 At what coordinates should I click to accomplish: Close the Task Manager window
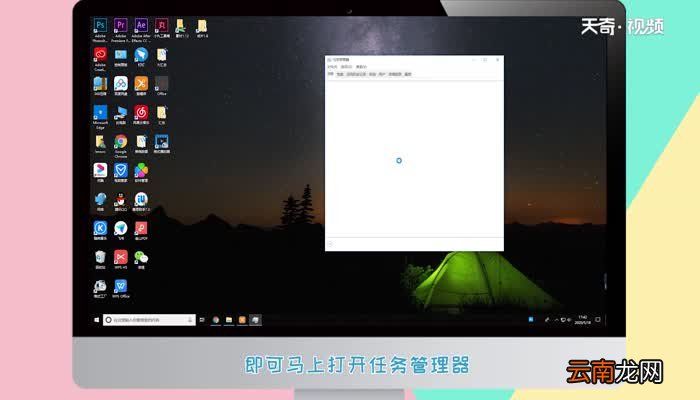click(498, 59)
